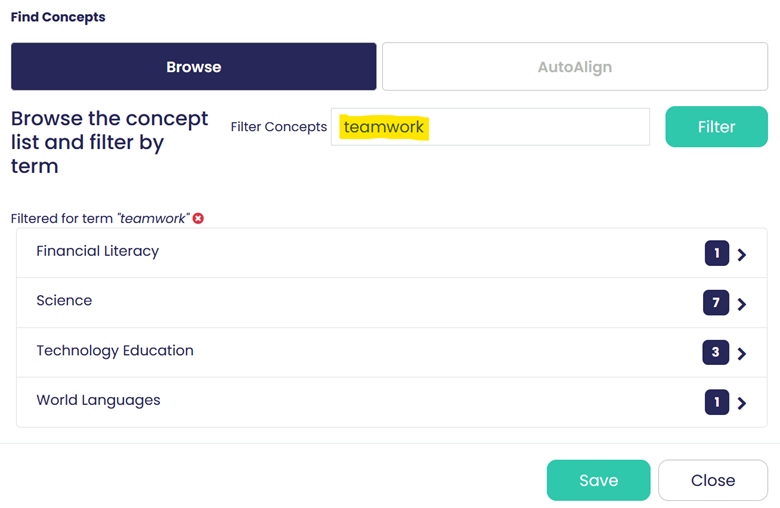Click Technology Education count badge showing 3

click(x=715, y=352)
